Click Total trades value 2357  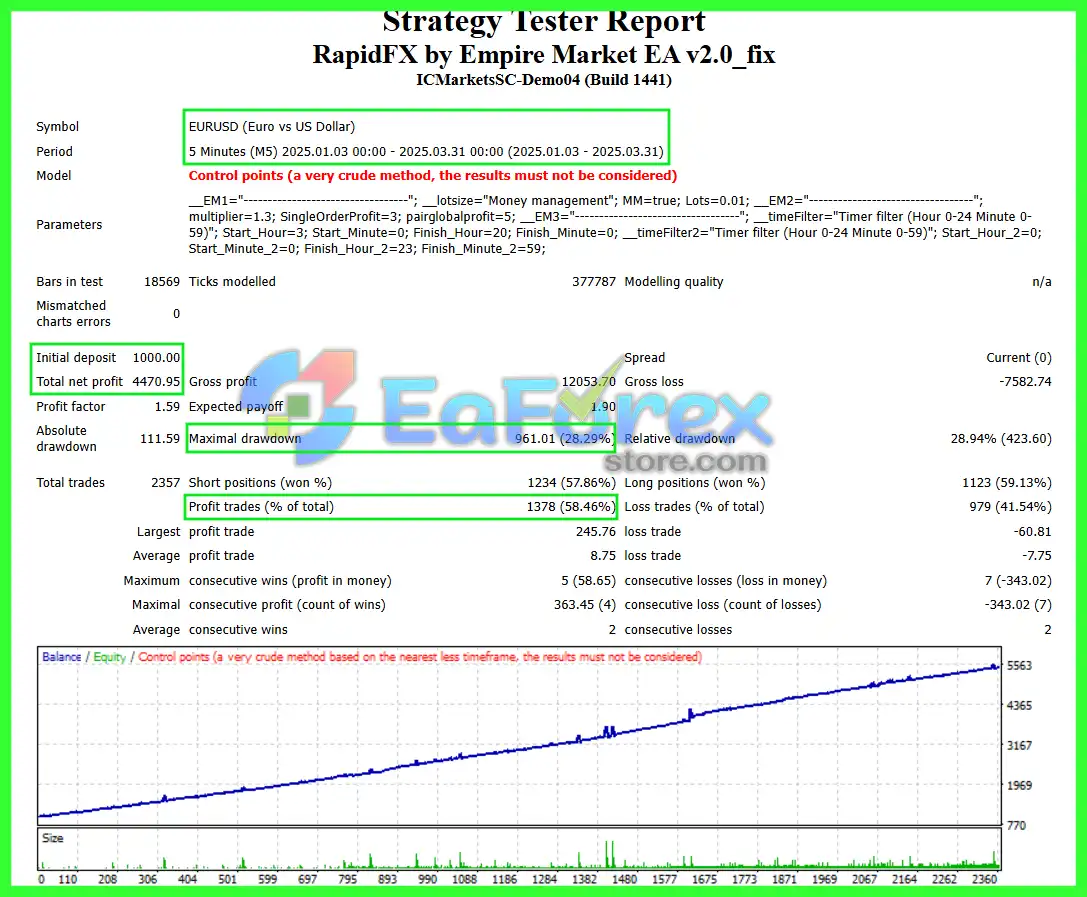click(x=166, y=483)
